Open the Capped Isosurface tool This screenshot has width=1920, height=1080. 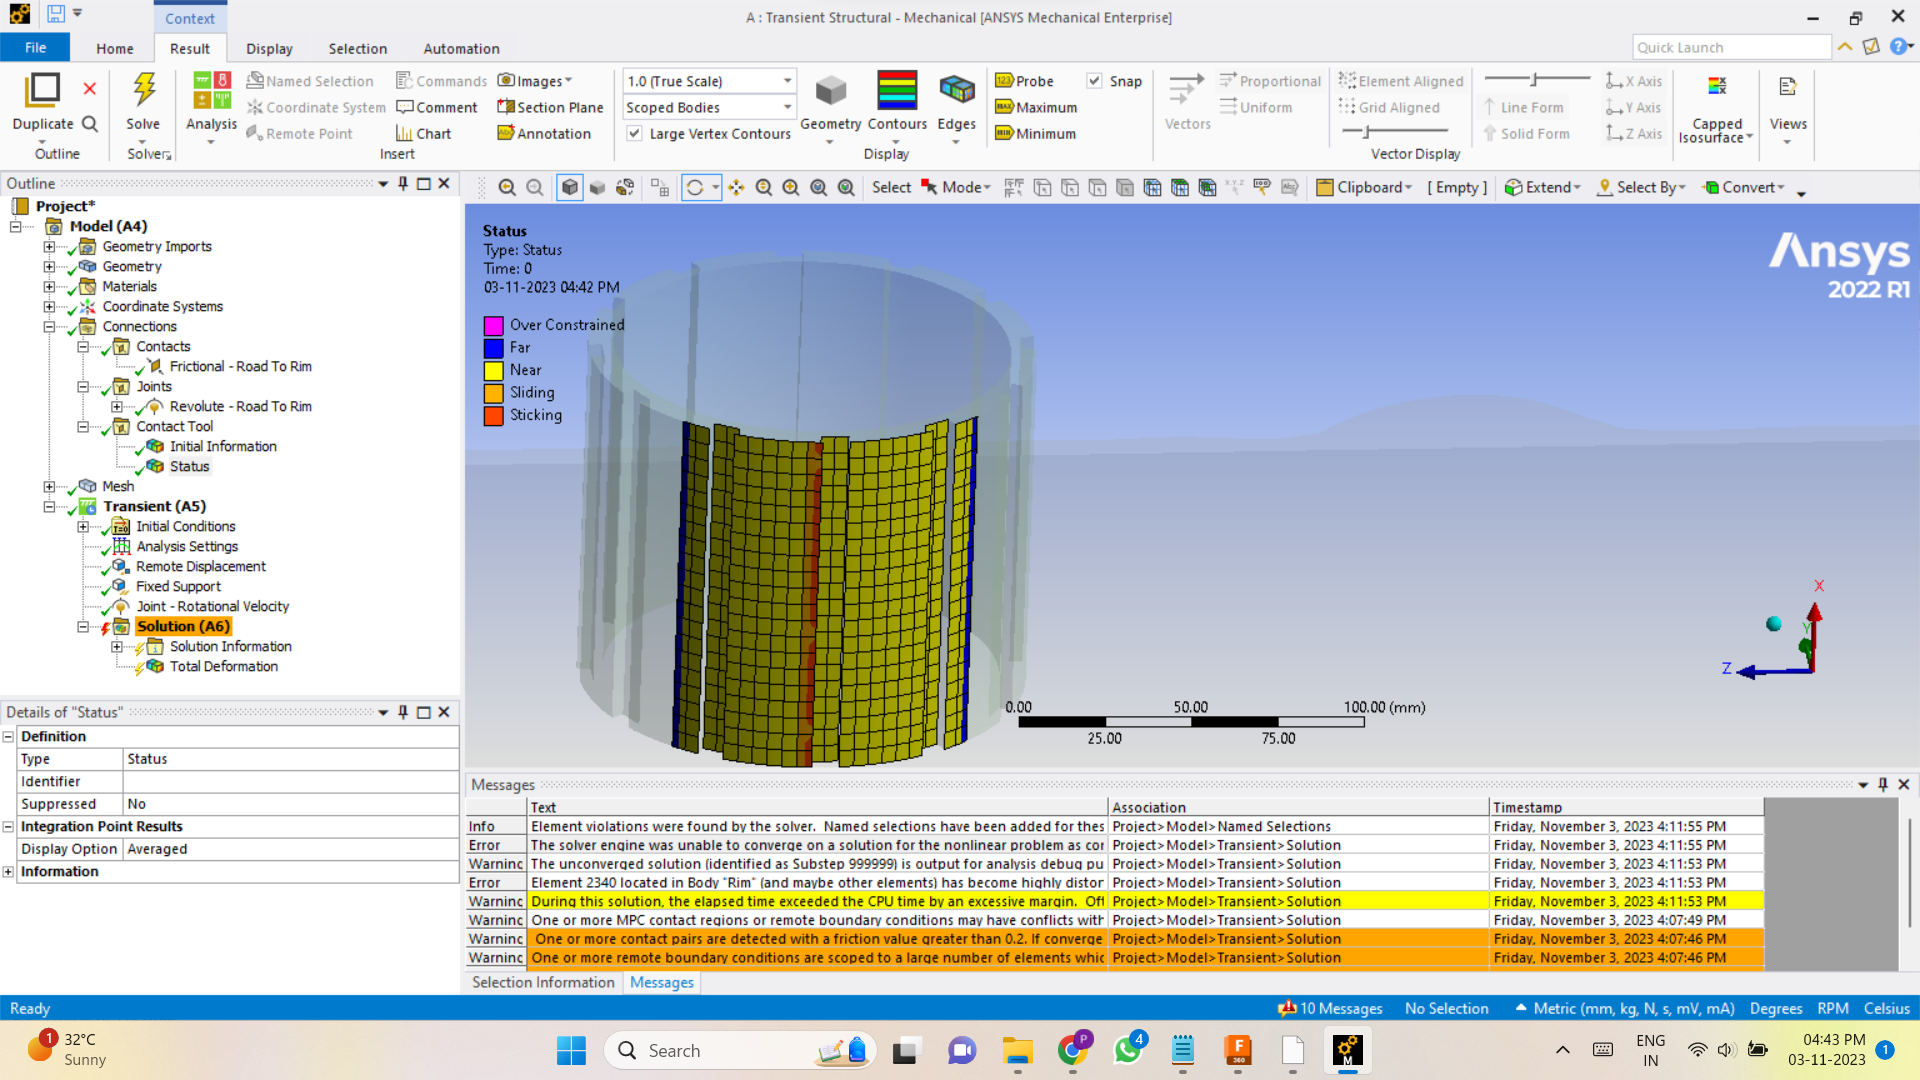(x=1717, y=108)
